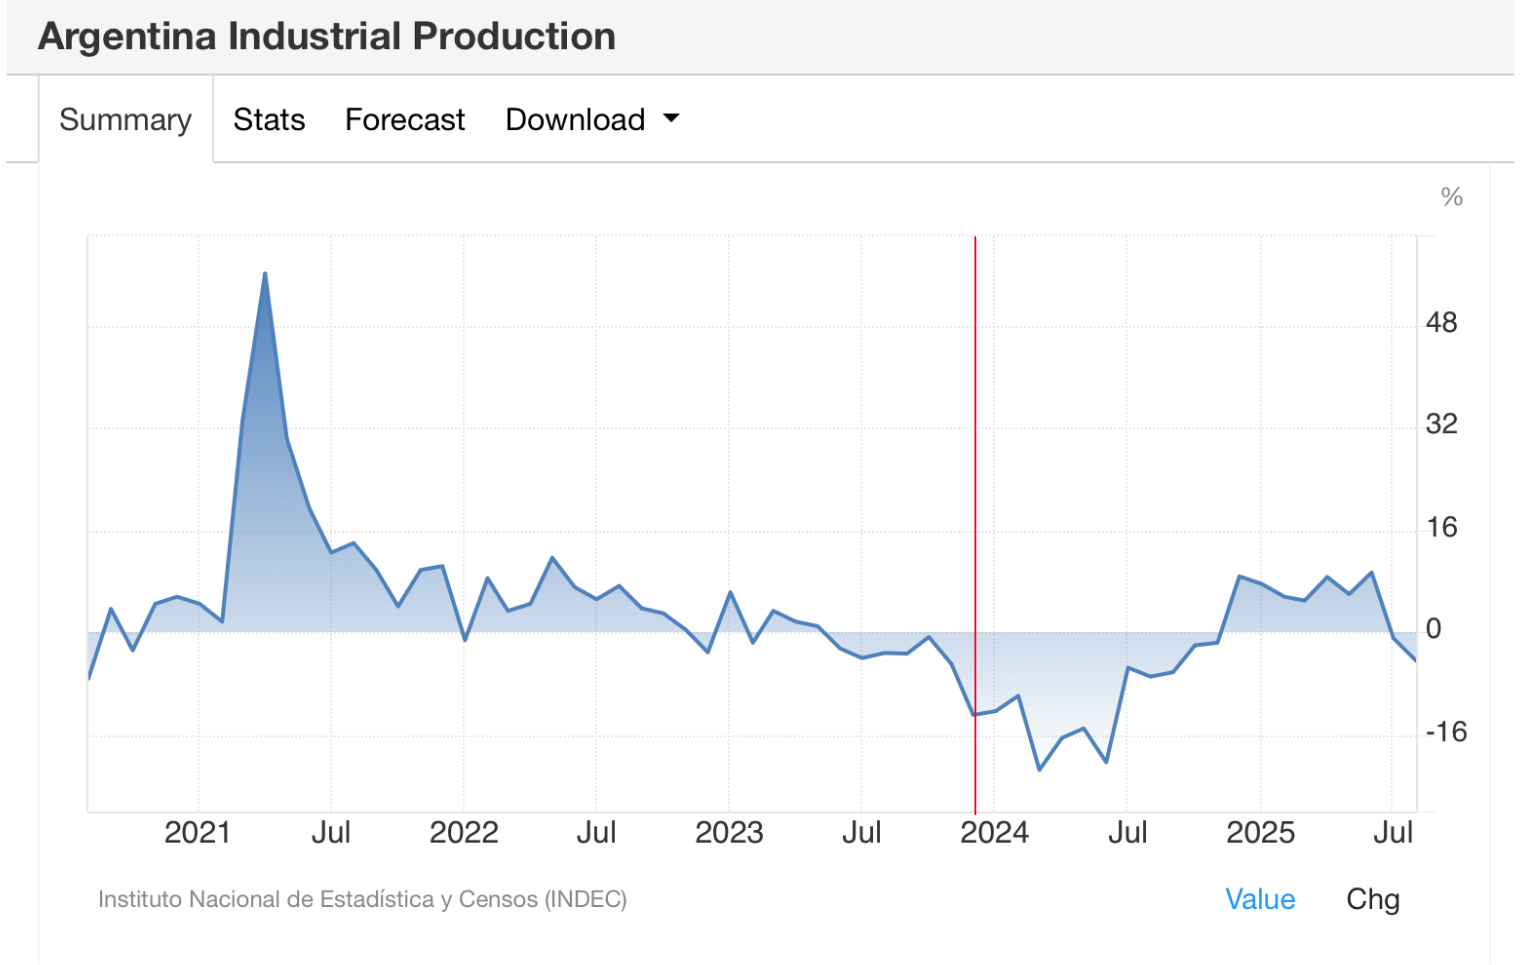Click the 2023 x-axis label
Image resolution: width=1520 pixels, height=965 pixels.
point(729,832)
